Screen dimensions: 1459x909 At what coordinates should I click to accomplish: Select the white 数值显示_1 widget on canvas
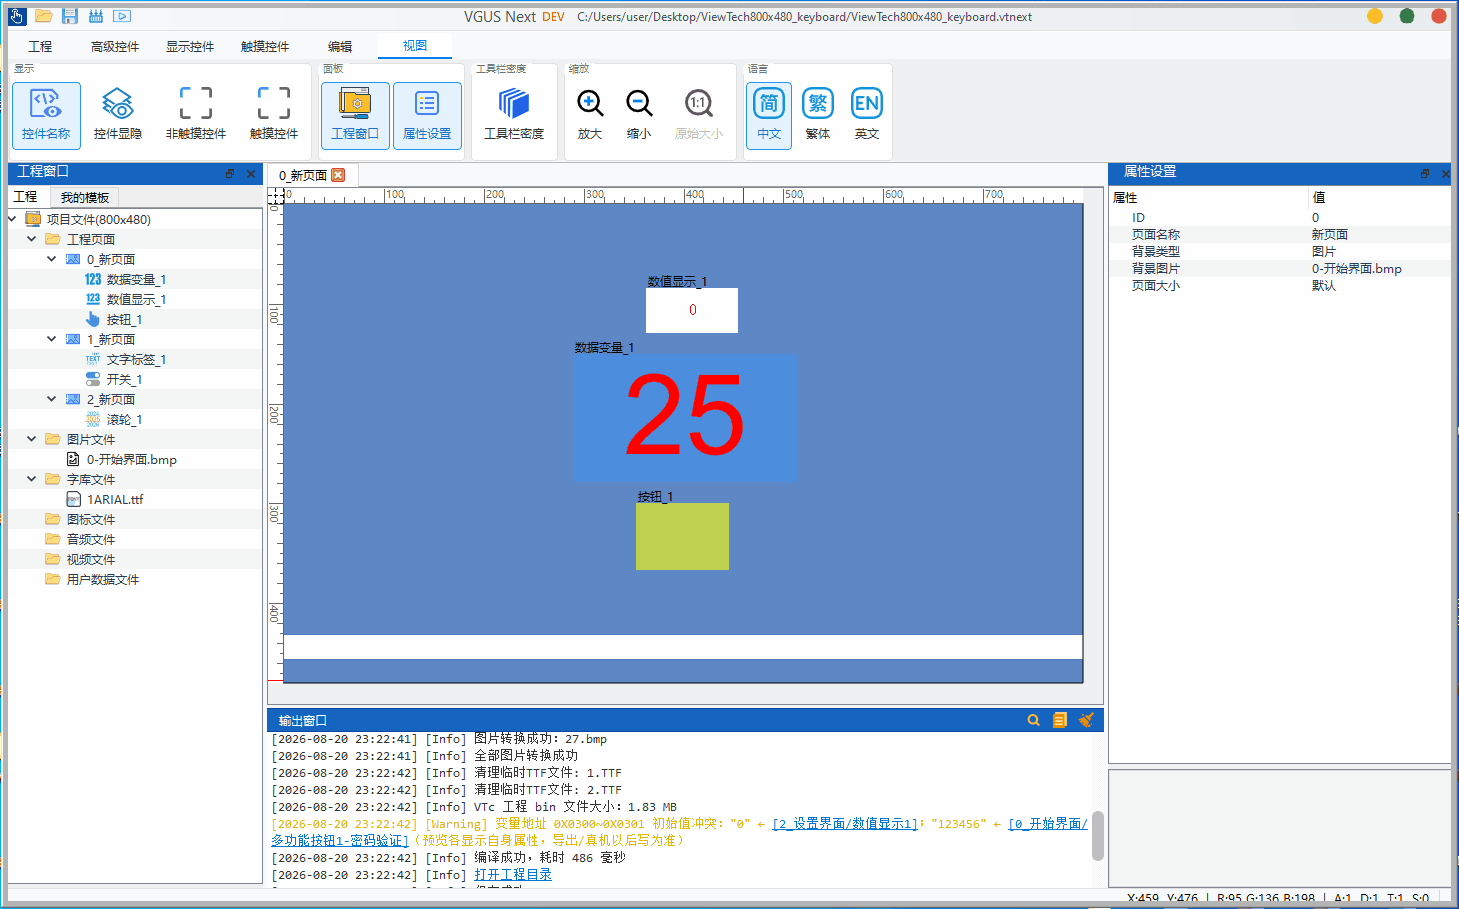click(x=692, y=310)
